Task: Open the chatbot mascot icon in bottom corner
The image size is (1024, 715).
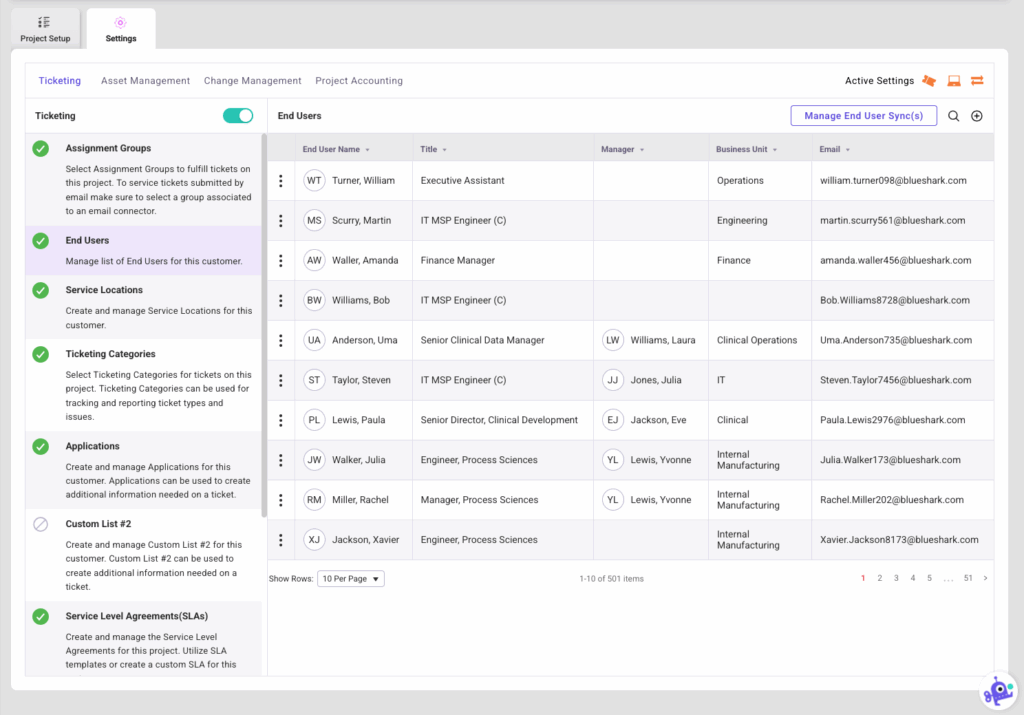Action: [997, 690]
